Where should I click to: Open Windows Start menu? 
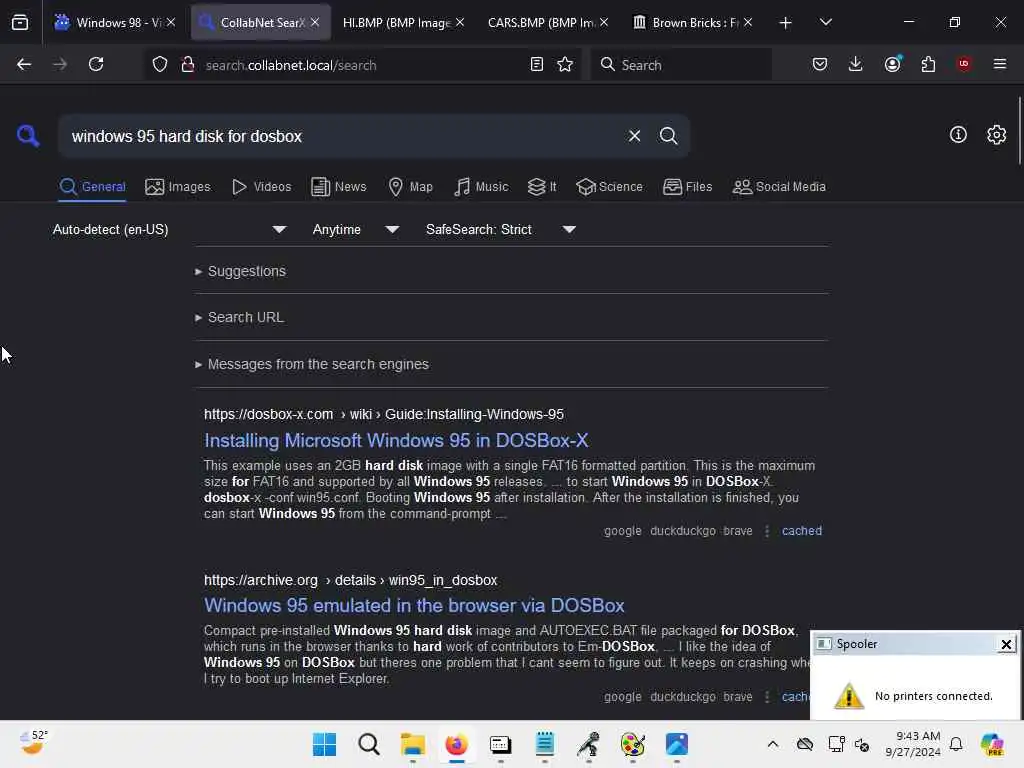tap(324, 744)
